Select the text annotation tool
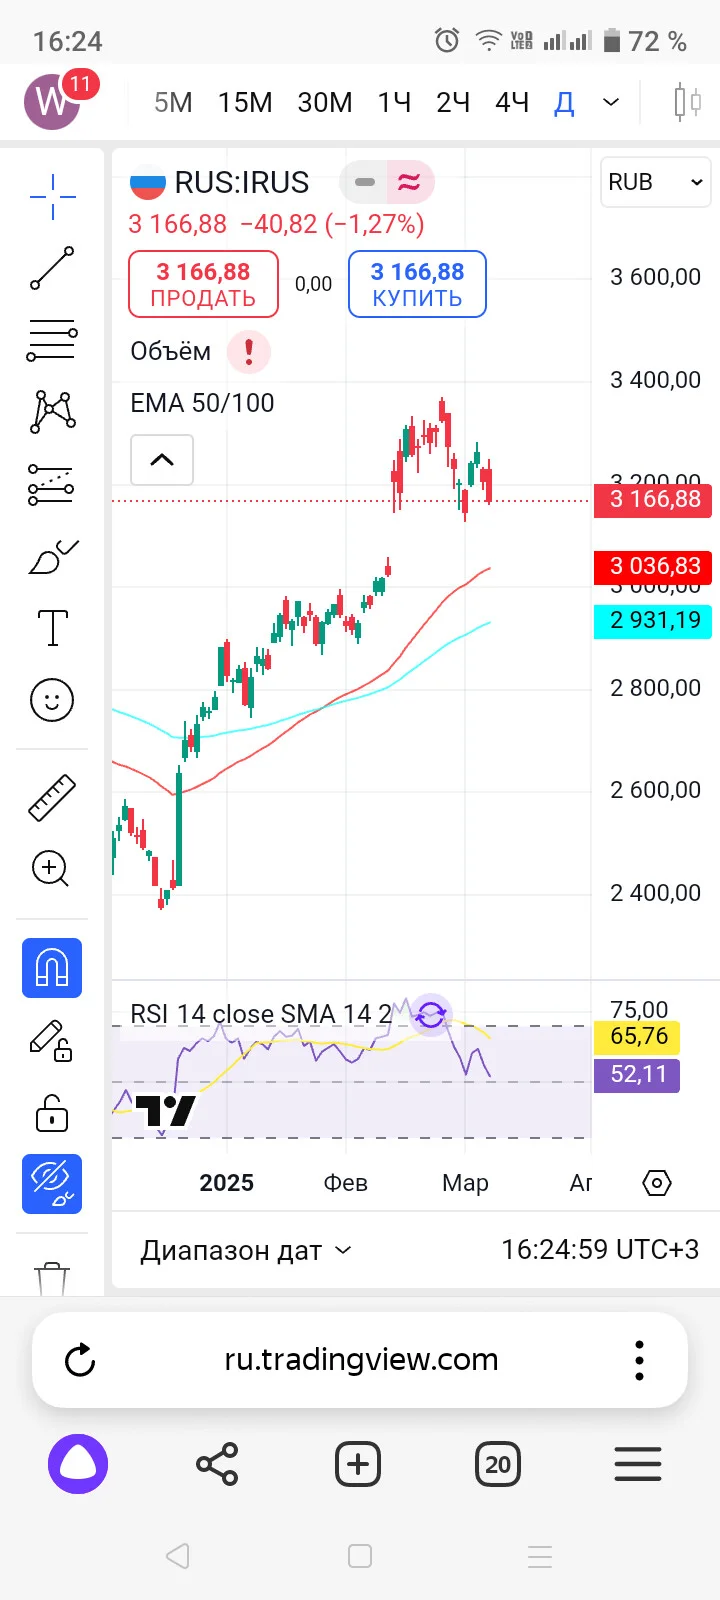Image resolution: width=720 pixels, height=1600 pixels. point(52,628)
